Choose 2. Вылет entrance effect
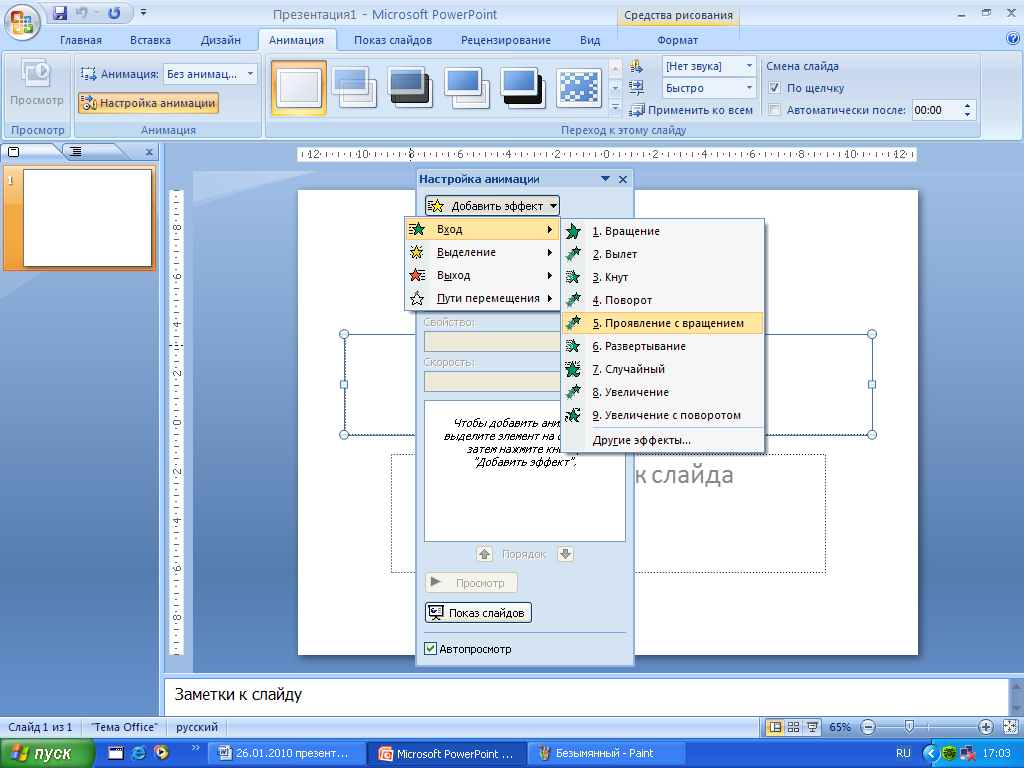 662,254
